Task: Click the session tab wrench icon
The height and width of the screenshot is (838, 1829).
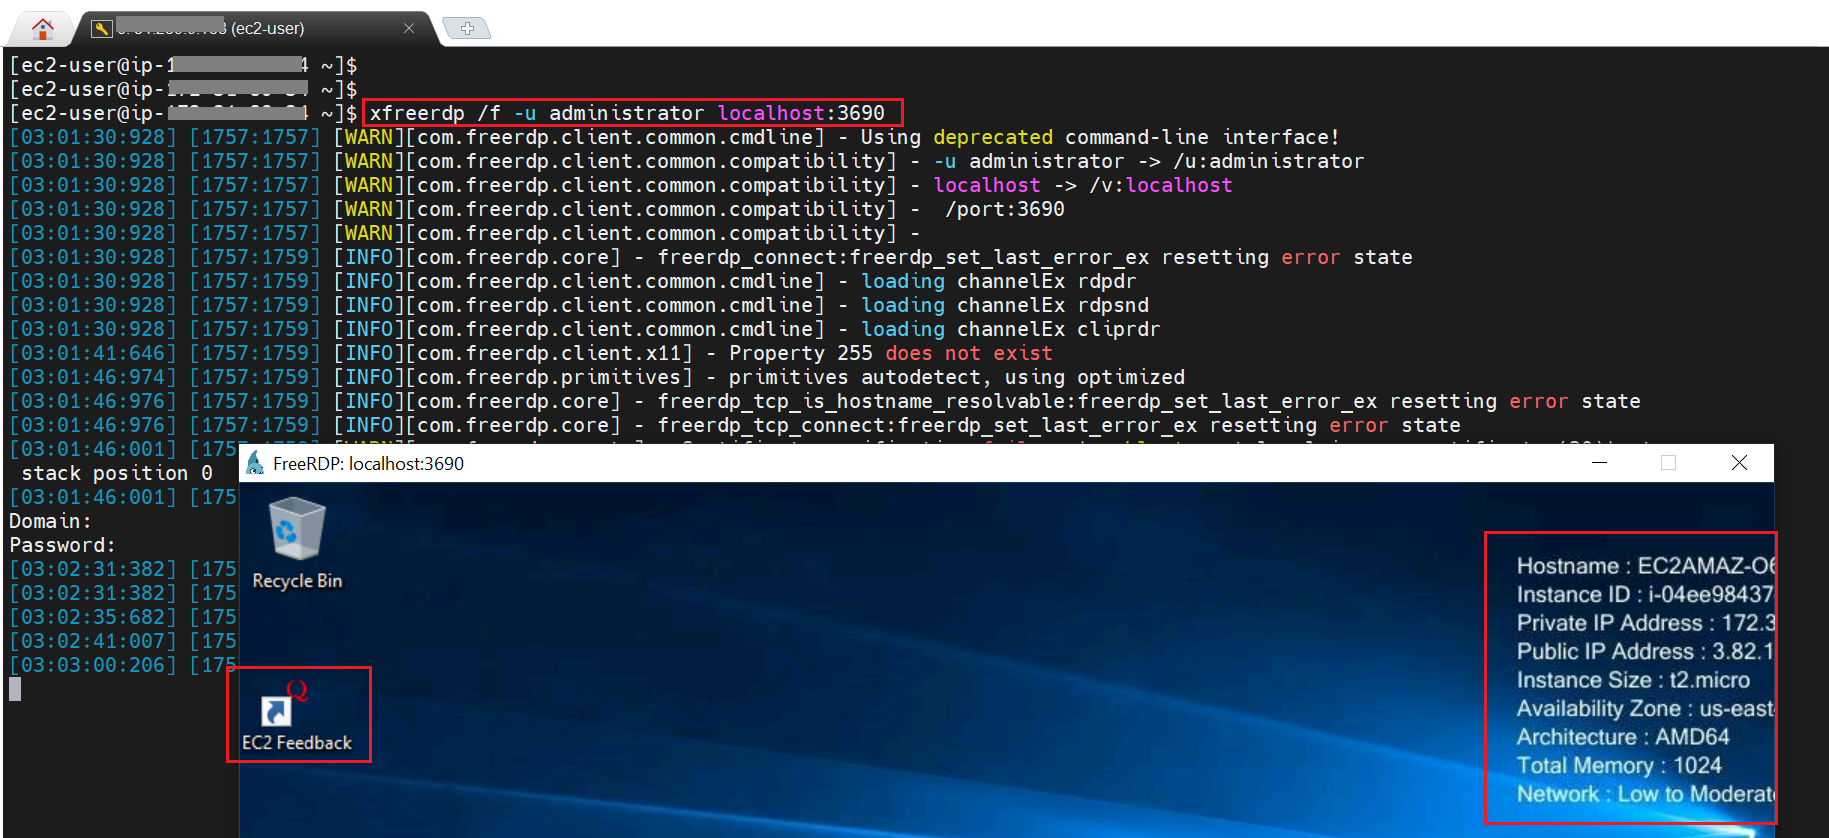Action: click(x=101, y=29)
